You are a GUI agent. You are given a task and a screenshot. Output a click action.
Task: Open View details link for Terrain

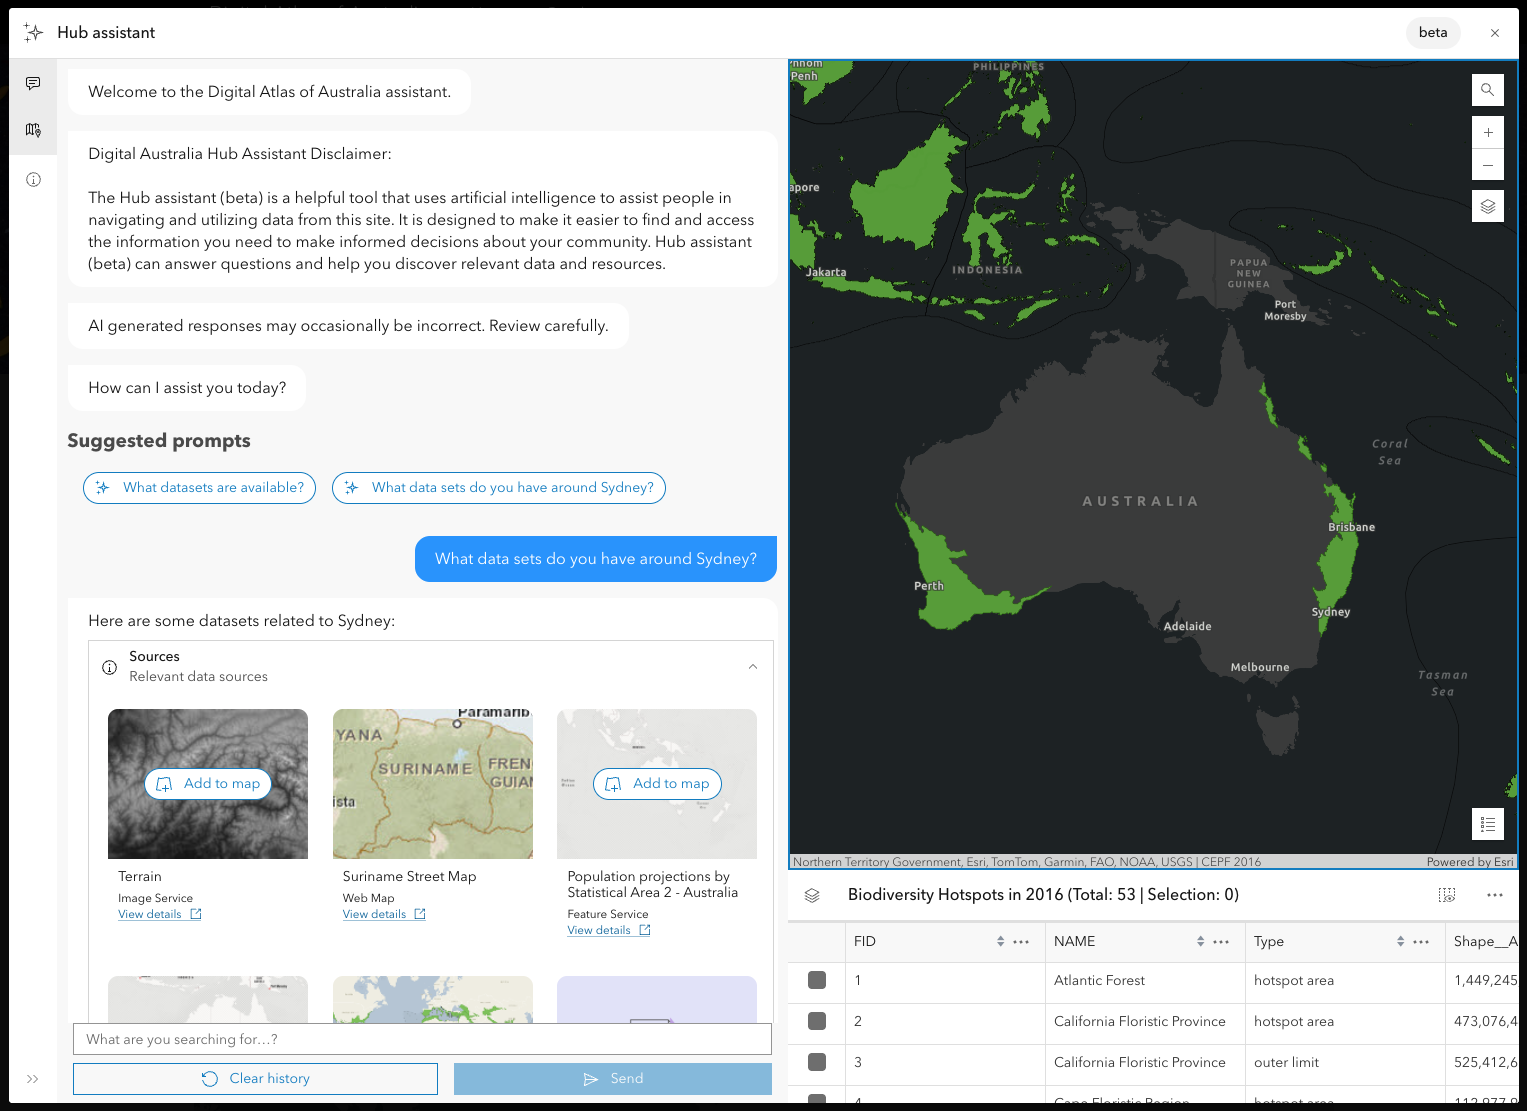coord(150,915)
